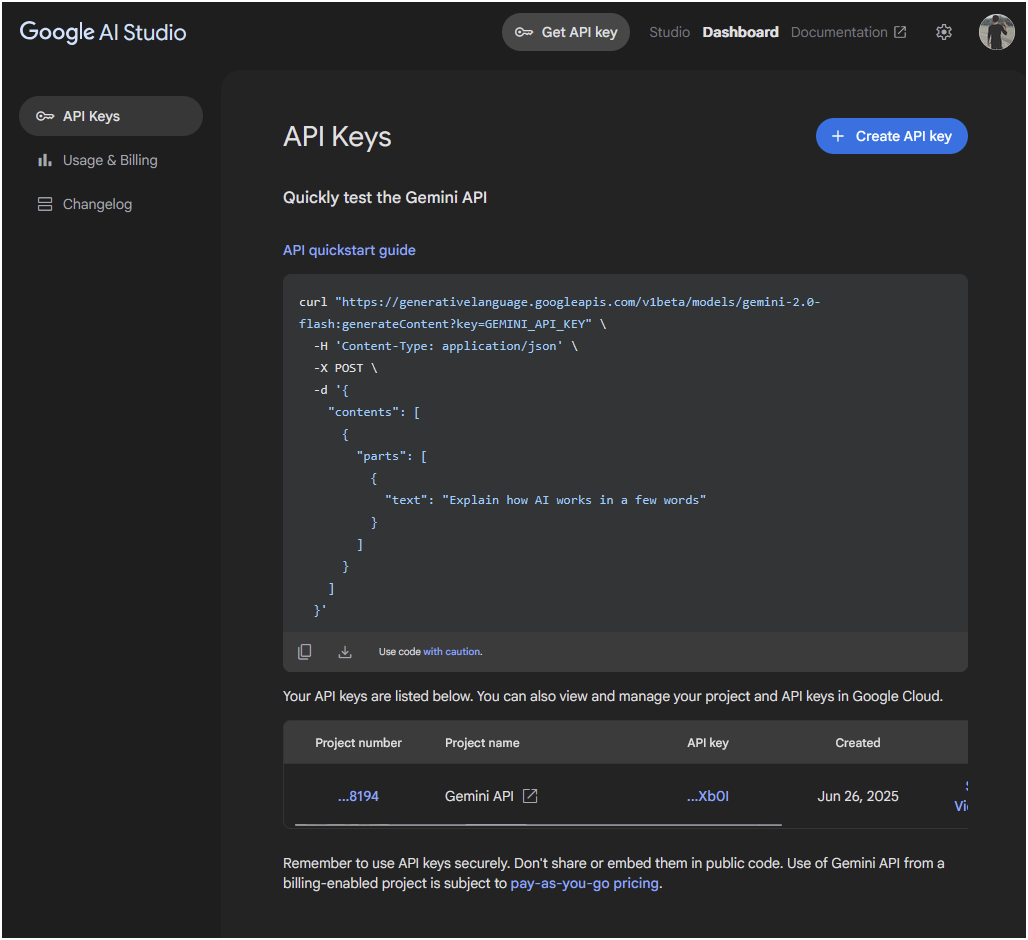
Task: Click project number ...8194
Action: click(x=358, y=796)
